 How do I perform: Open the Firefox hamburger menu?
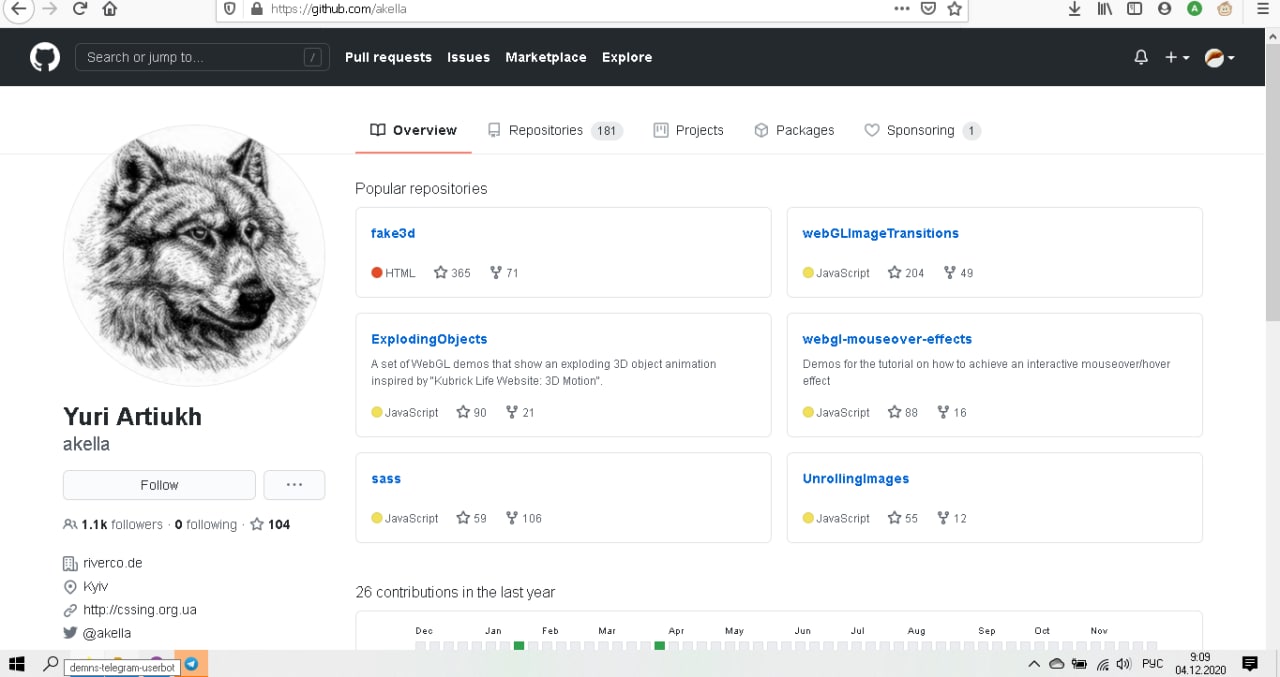click(x=1262, y=8)
